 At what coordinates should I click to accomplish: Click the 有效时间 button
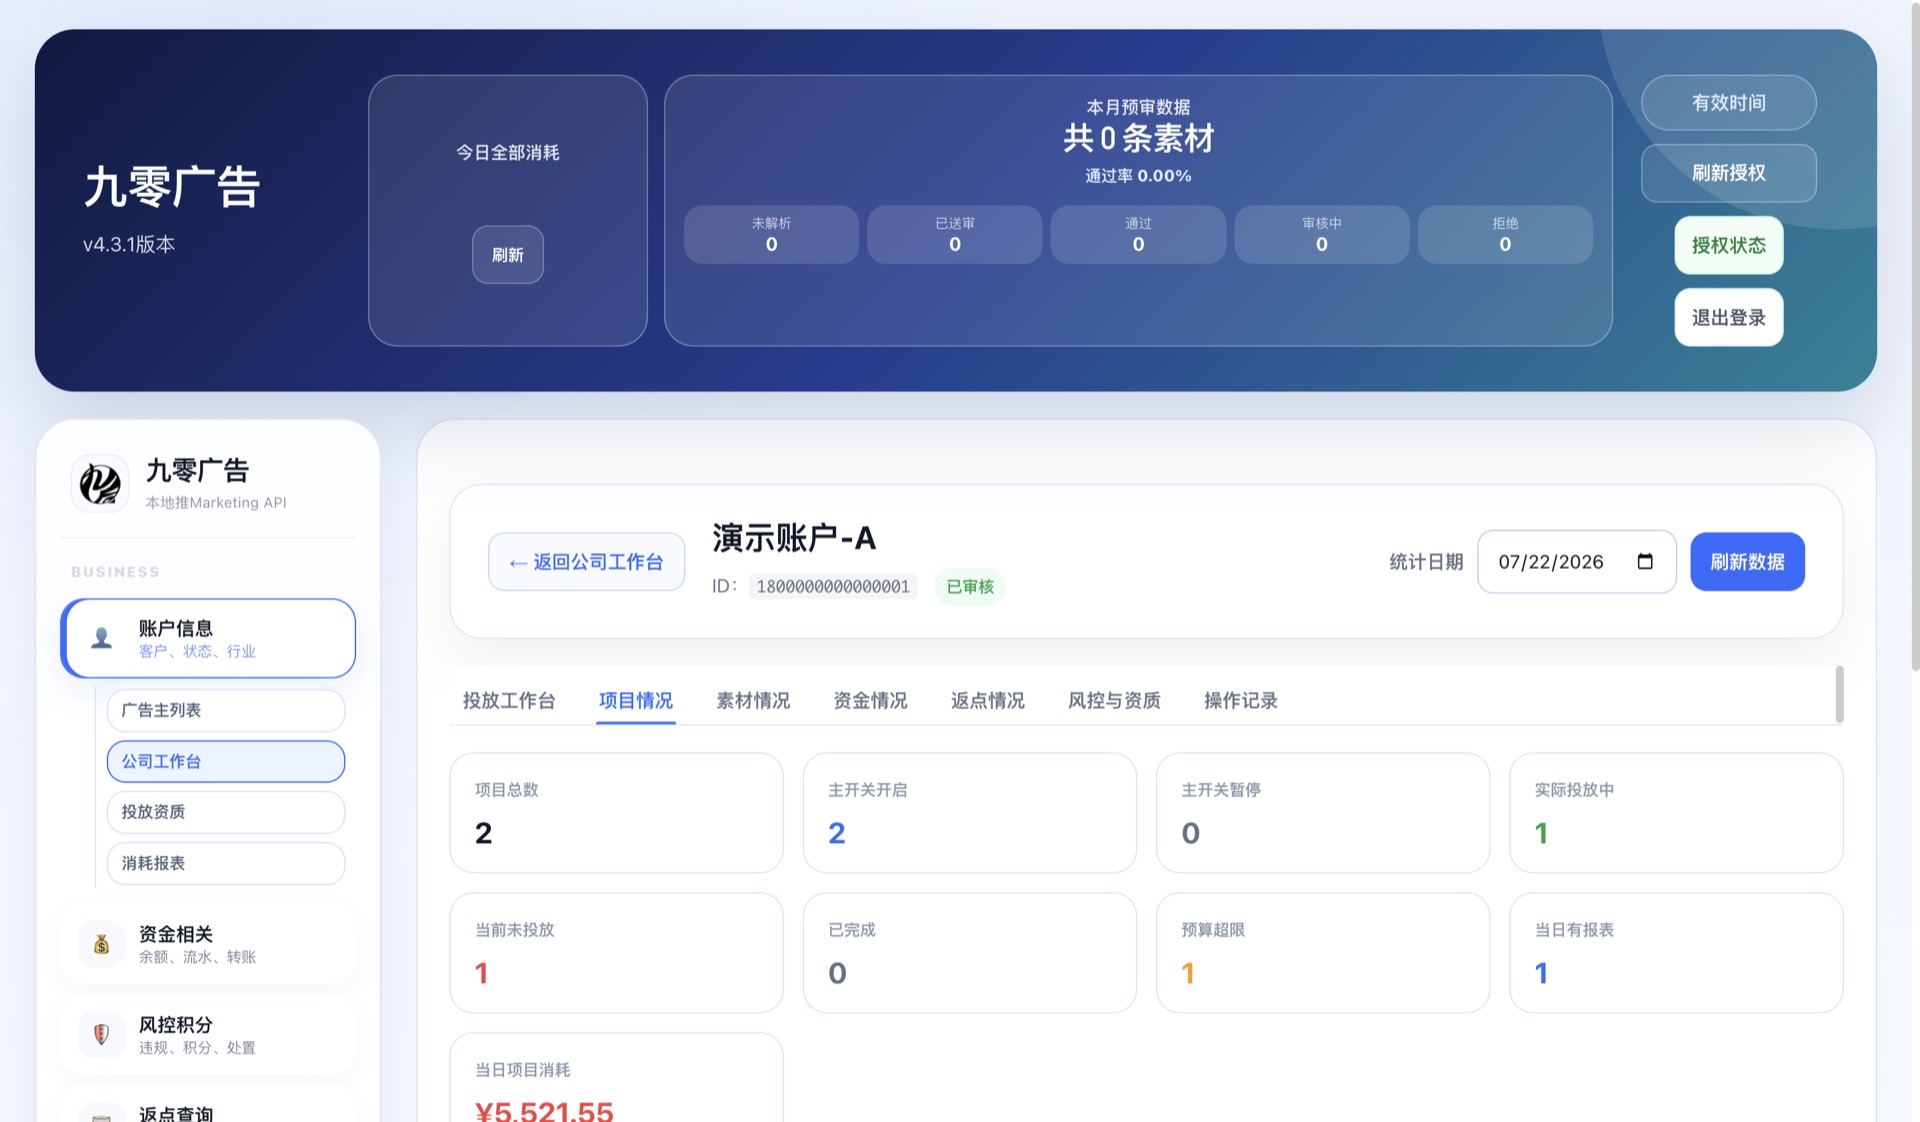[1728, 103]
